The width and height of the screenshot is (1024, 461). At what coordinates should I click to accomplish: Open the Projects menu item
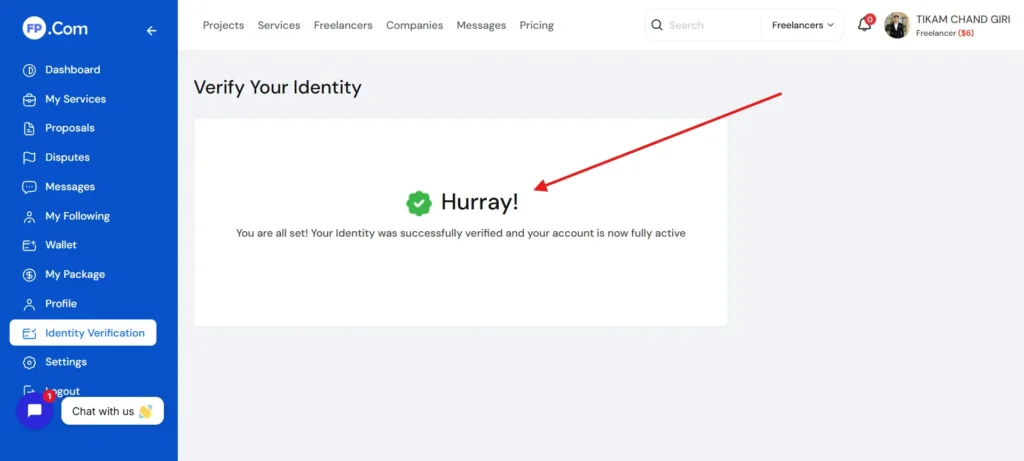point(223,25)
